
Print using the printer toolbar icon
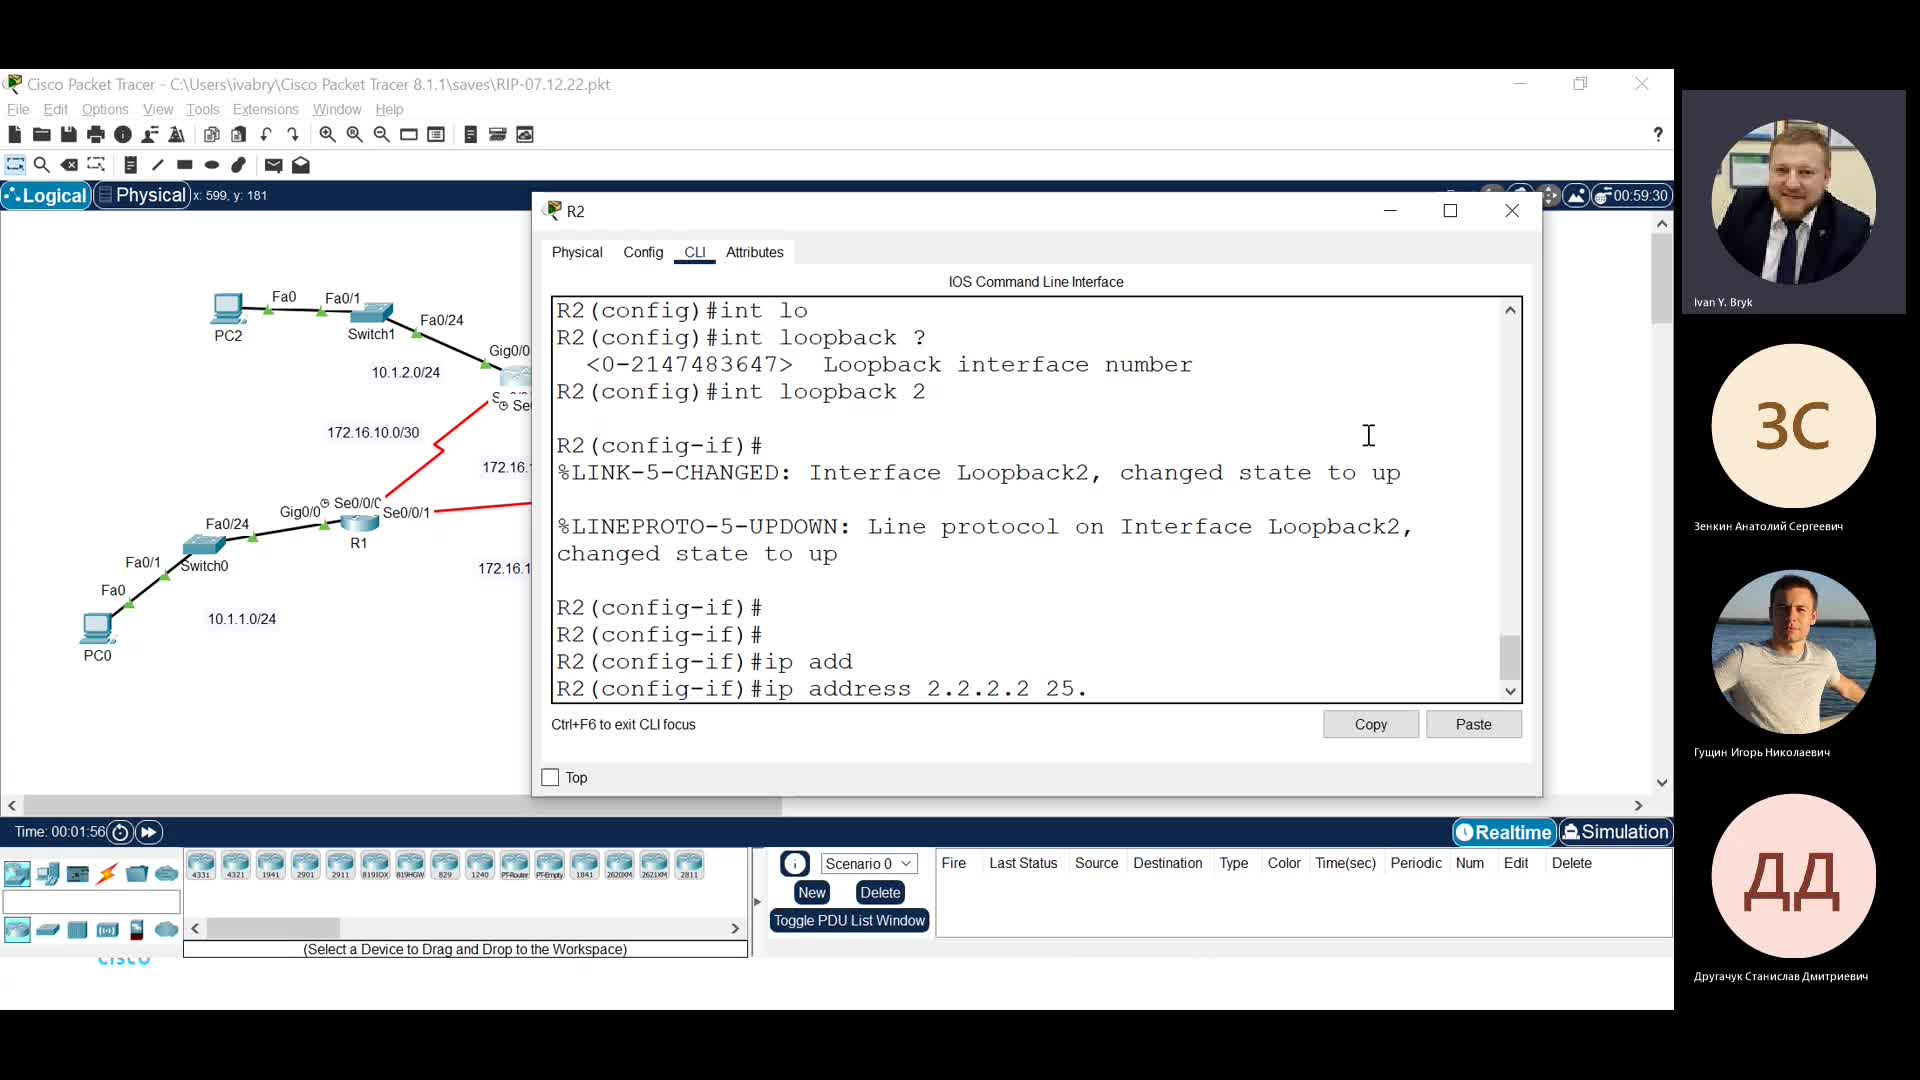click(95, 135)
